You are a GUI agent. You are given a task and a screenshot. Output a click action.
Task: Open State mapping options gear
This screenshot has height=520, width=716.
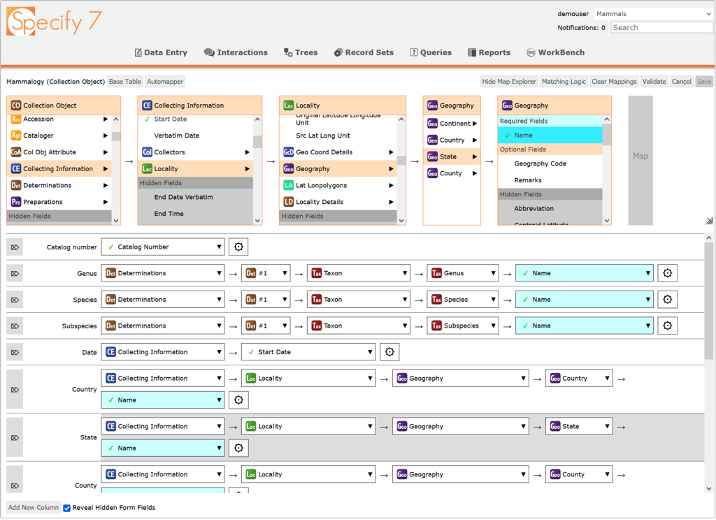point(238,448)
